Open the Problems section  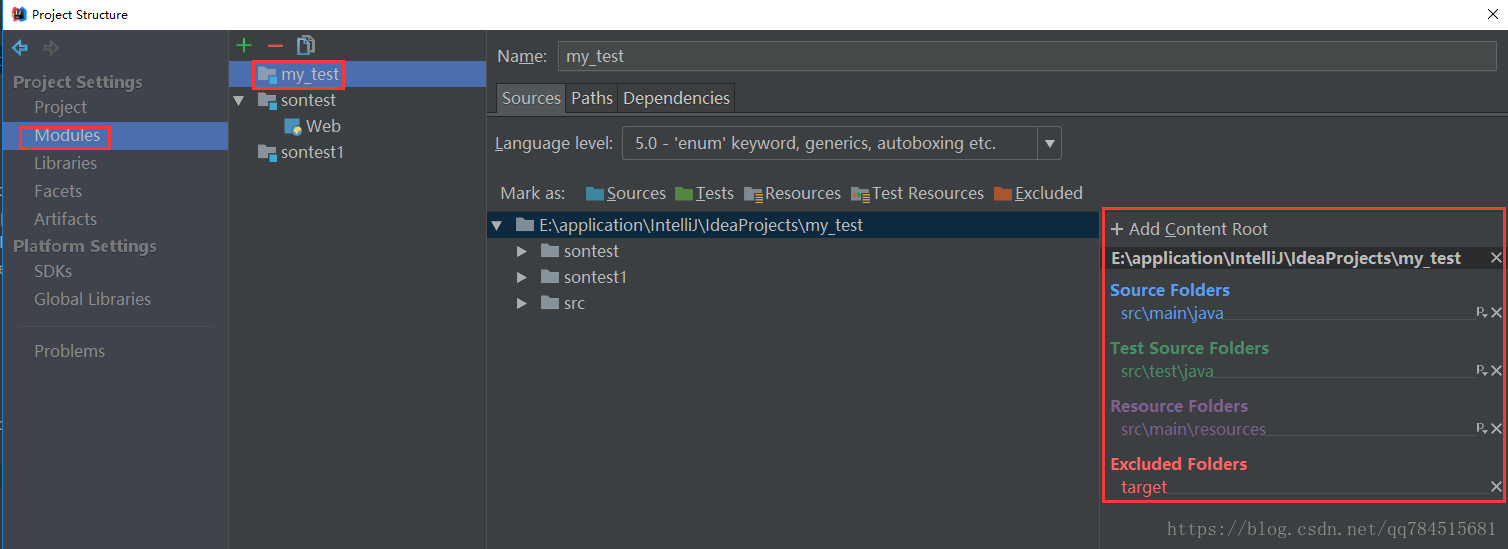pos(69,351)
